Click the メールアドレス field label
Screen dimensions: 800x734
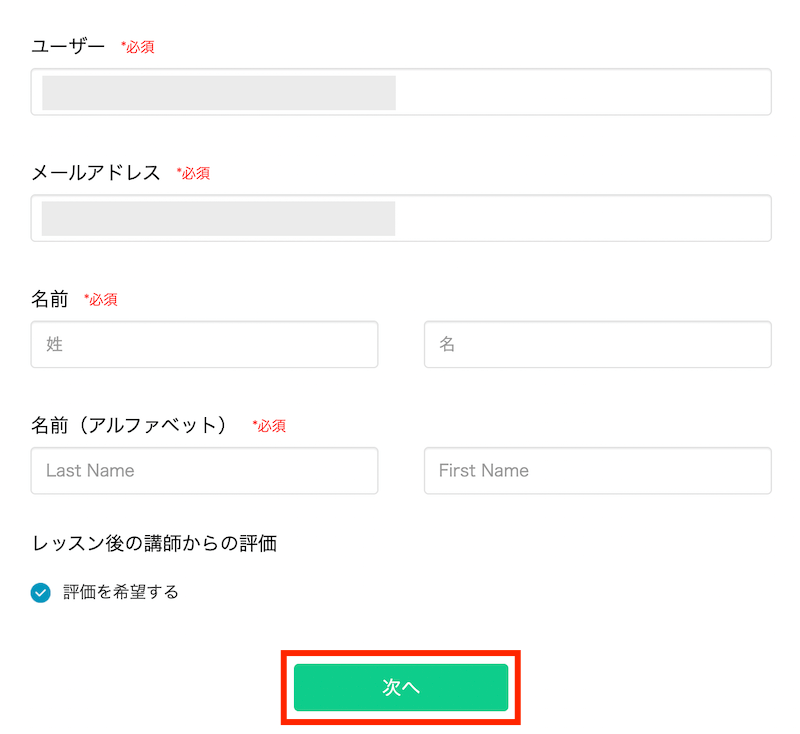point(96,173)
